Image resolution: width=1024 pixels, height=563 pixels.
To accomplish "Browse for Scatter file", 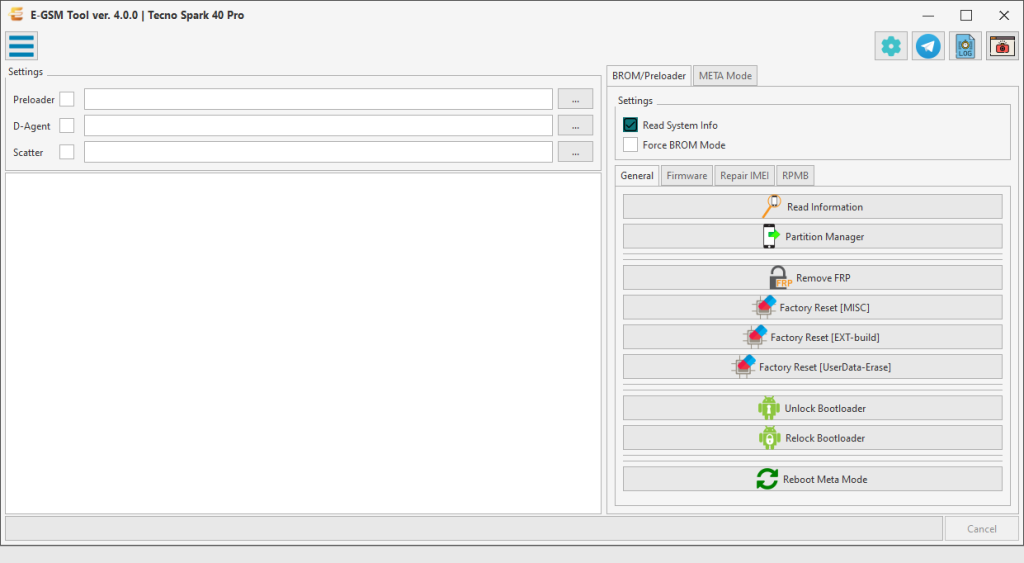I will tap(575, 153).
